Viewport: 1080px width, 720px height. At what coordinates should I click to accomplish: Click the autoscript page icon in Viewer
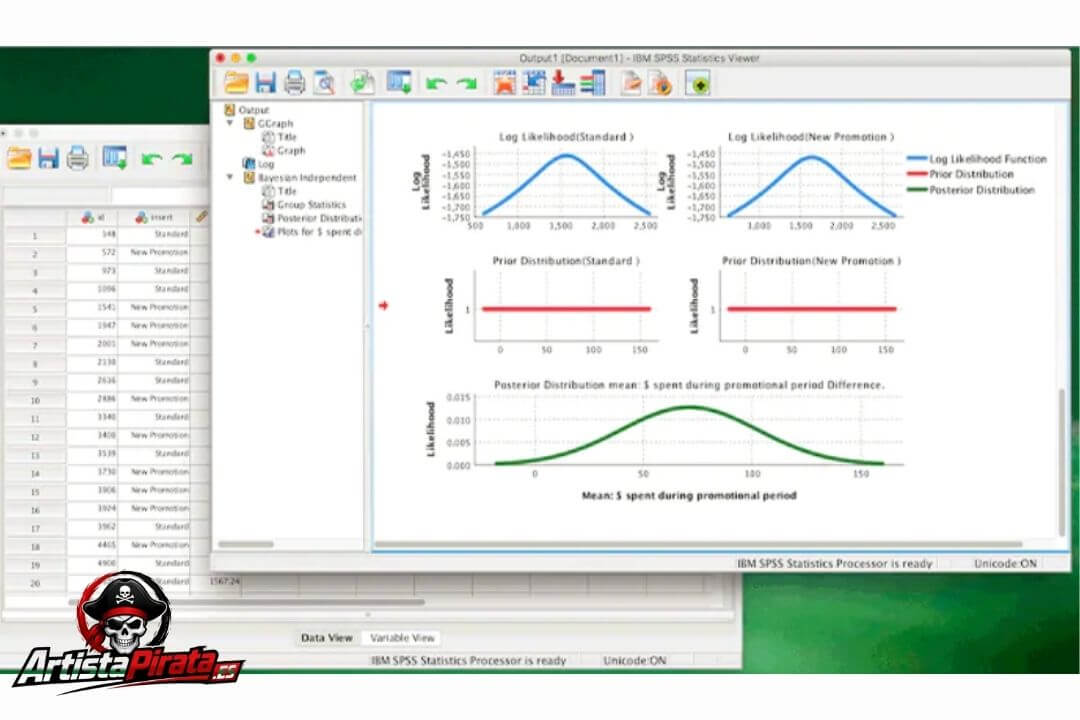pos(630,83)
